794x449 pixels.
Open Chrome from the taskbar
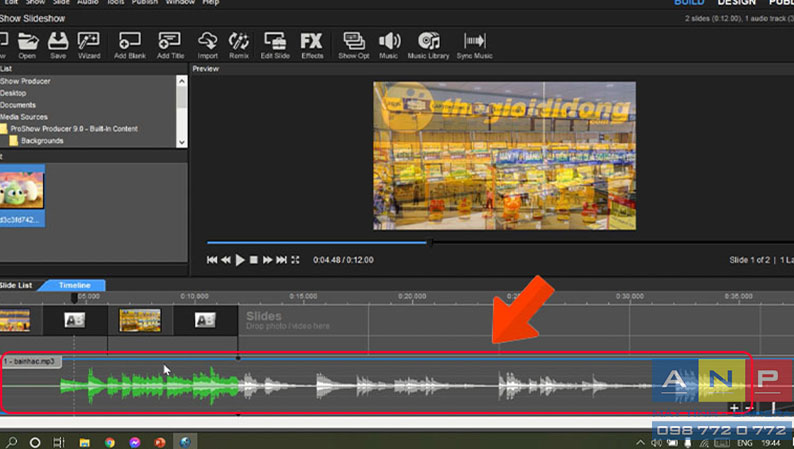point(110,442)
